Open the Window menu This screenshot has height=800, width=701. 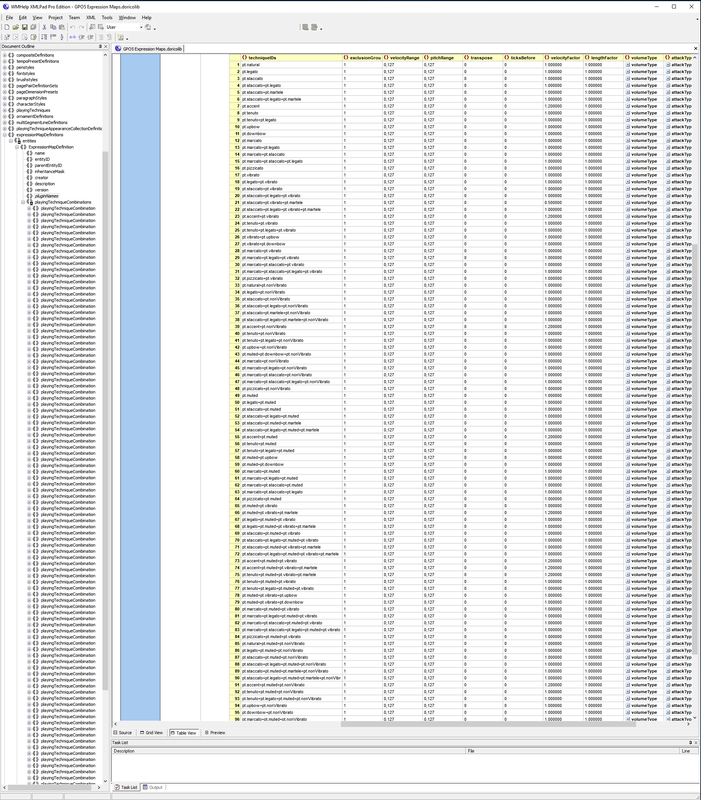click(x=127, y=17)
